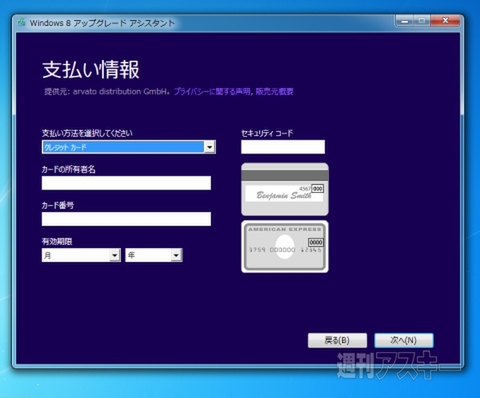Click the セキュリティ コード label

(x=267, y=133)
